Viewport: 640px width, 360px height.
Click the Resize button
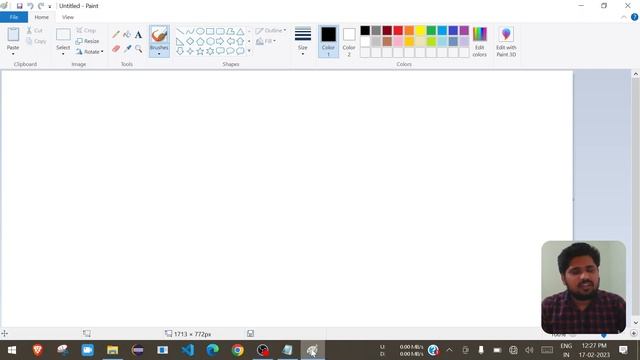click(x=87, y=41)
